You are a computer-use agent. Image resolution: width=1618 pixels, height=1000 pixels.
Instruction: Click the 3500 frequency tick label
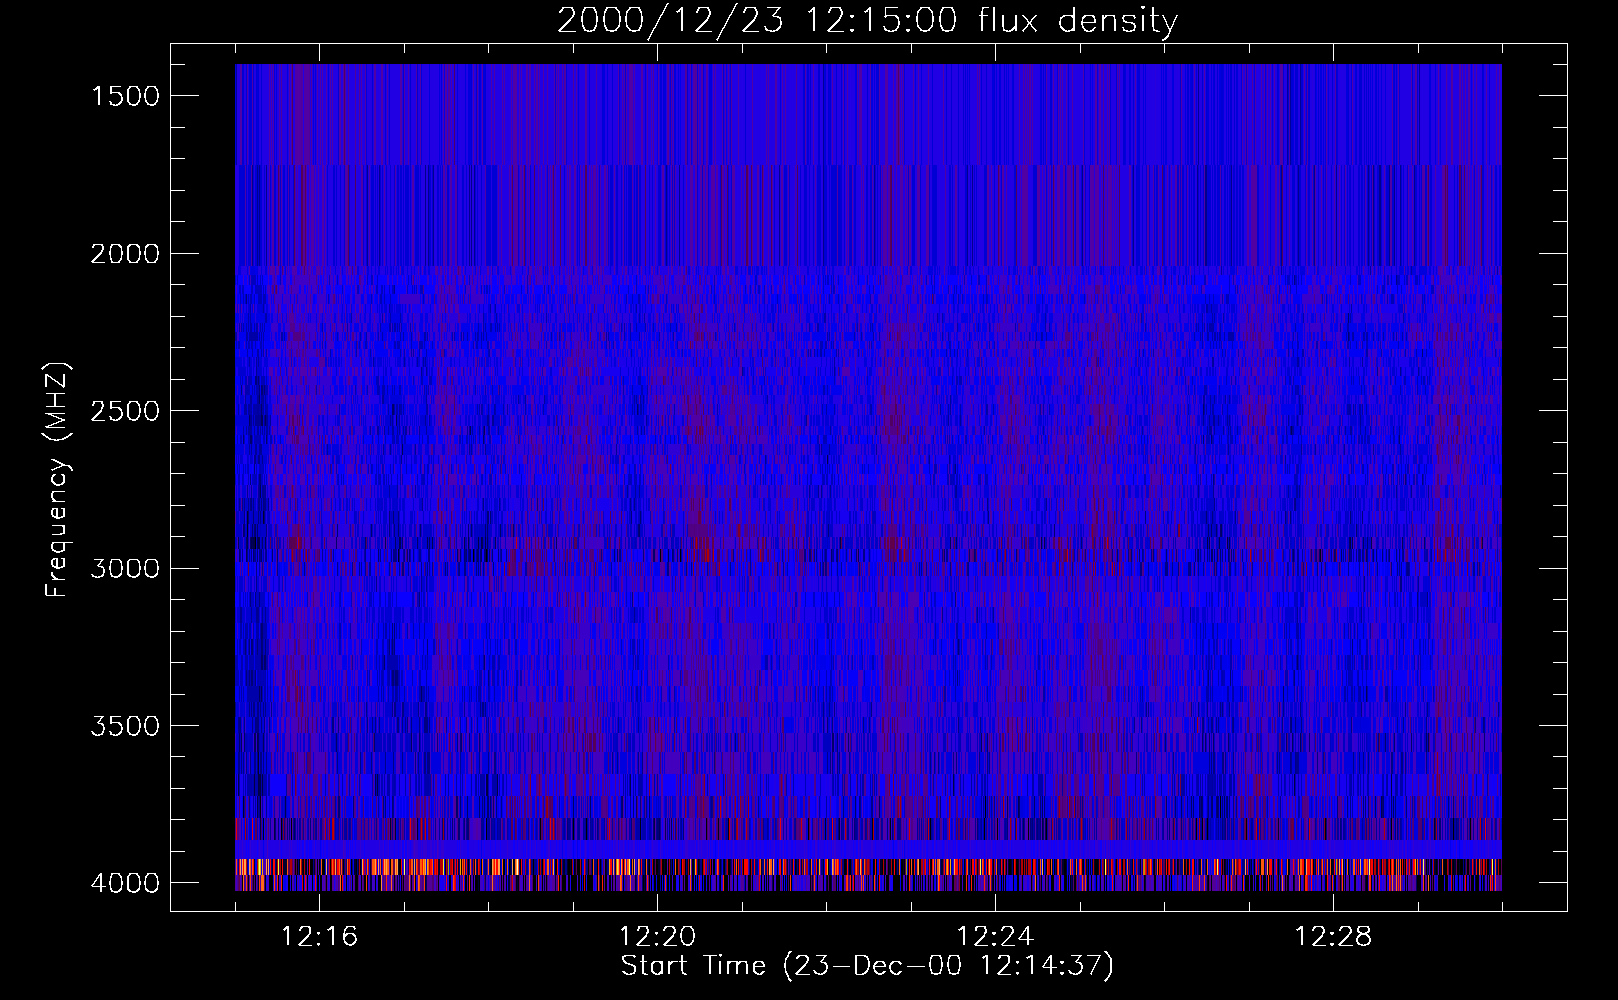click(x=125, y=726)
